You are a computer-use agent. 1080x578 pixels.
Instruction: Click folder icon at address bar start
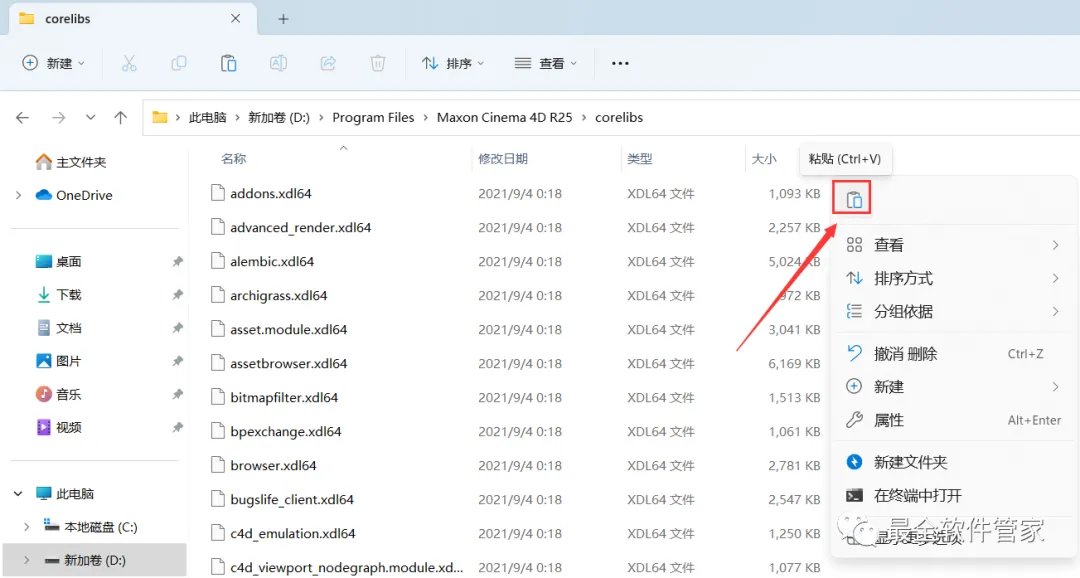click(x=160, y=117)
